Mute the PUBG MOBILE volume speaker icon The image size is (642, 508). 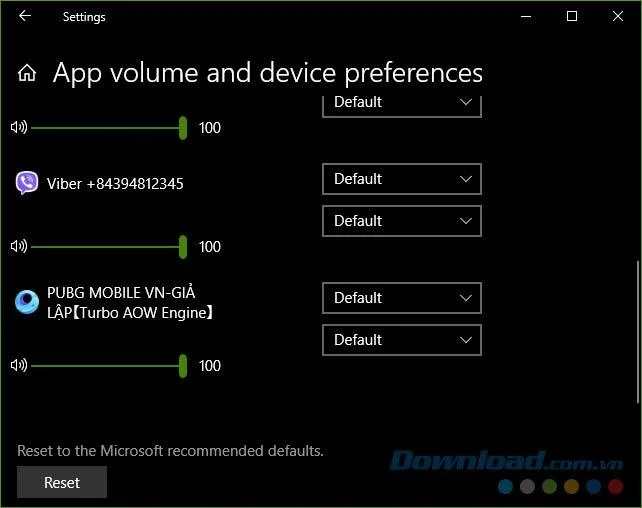click(x=19, y=365)
